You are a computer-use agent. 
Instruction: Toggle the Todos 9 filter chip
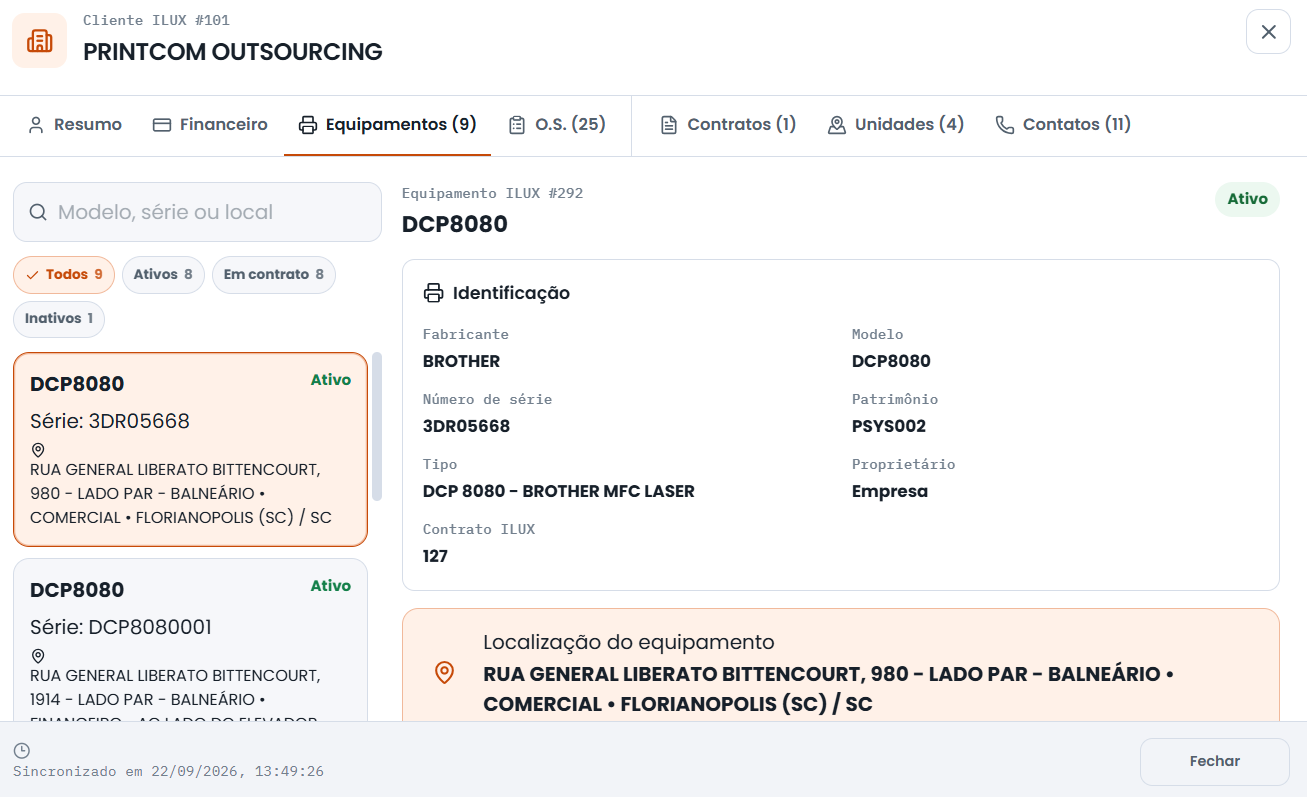pos(64,275)
